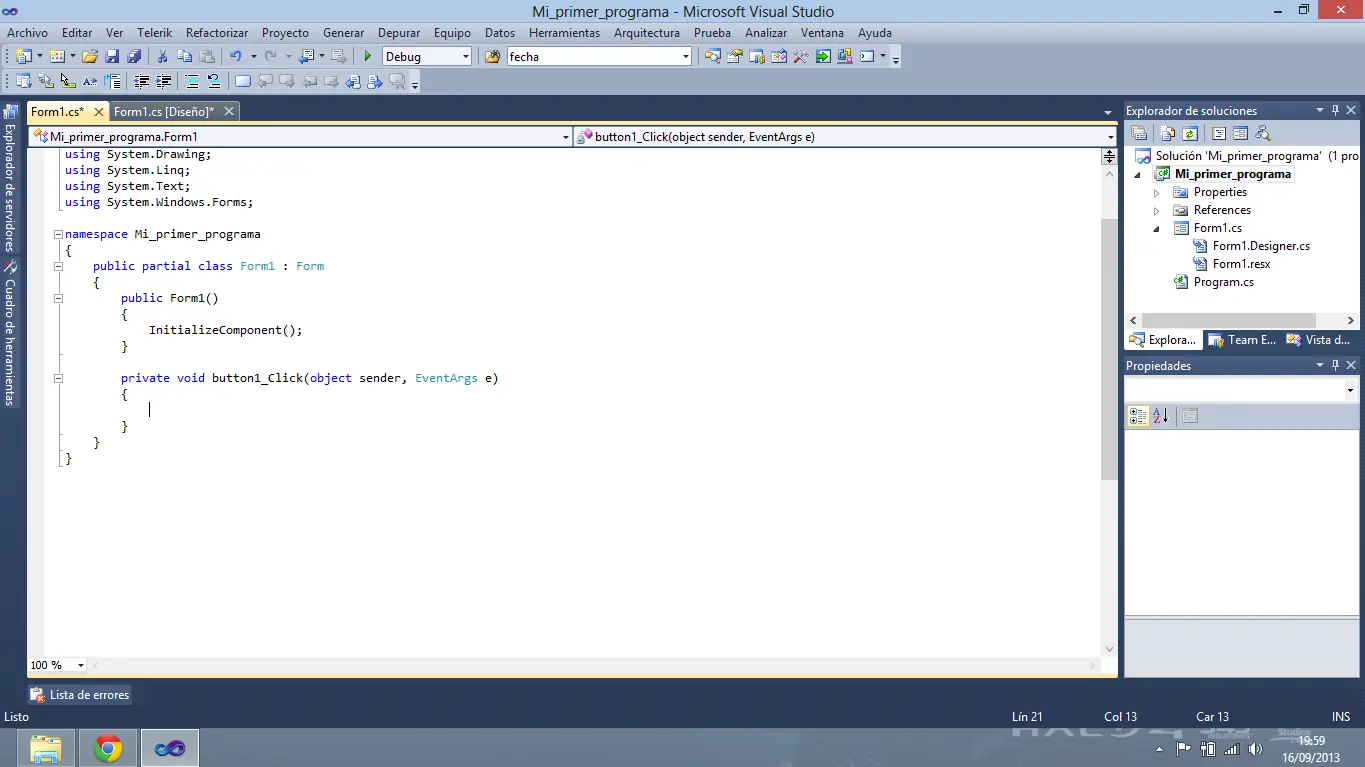Open the fecha search box dropdown
This screenshot has height=767, width=1365.
pos(686,57)
